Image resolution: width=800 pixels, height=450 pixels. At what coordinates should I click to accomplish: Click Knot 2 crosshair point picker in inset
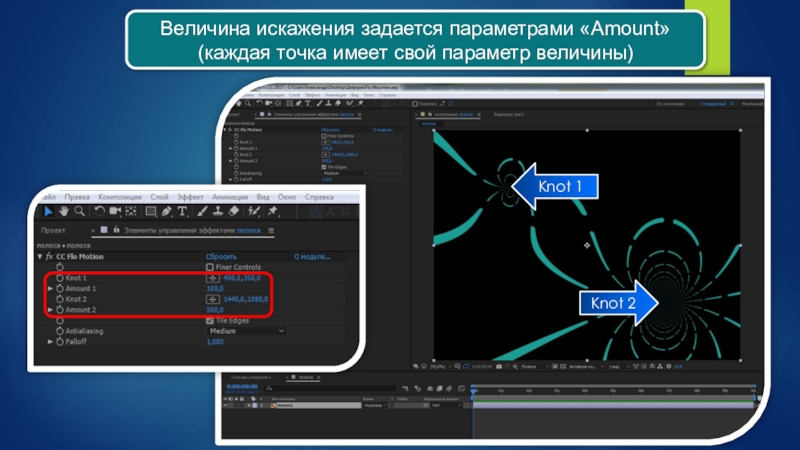[x=213, y=299]
